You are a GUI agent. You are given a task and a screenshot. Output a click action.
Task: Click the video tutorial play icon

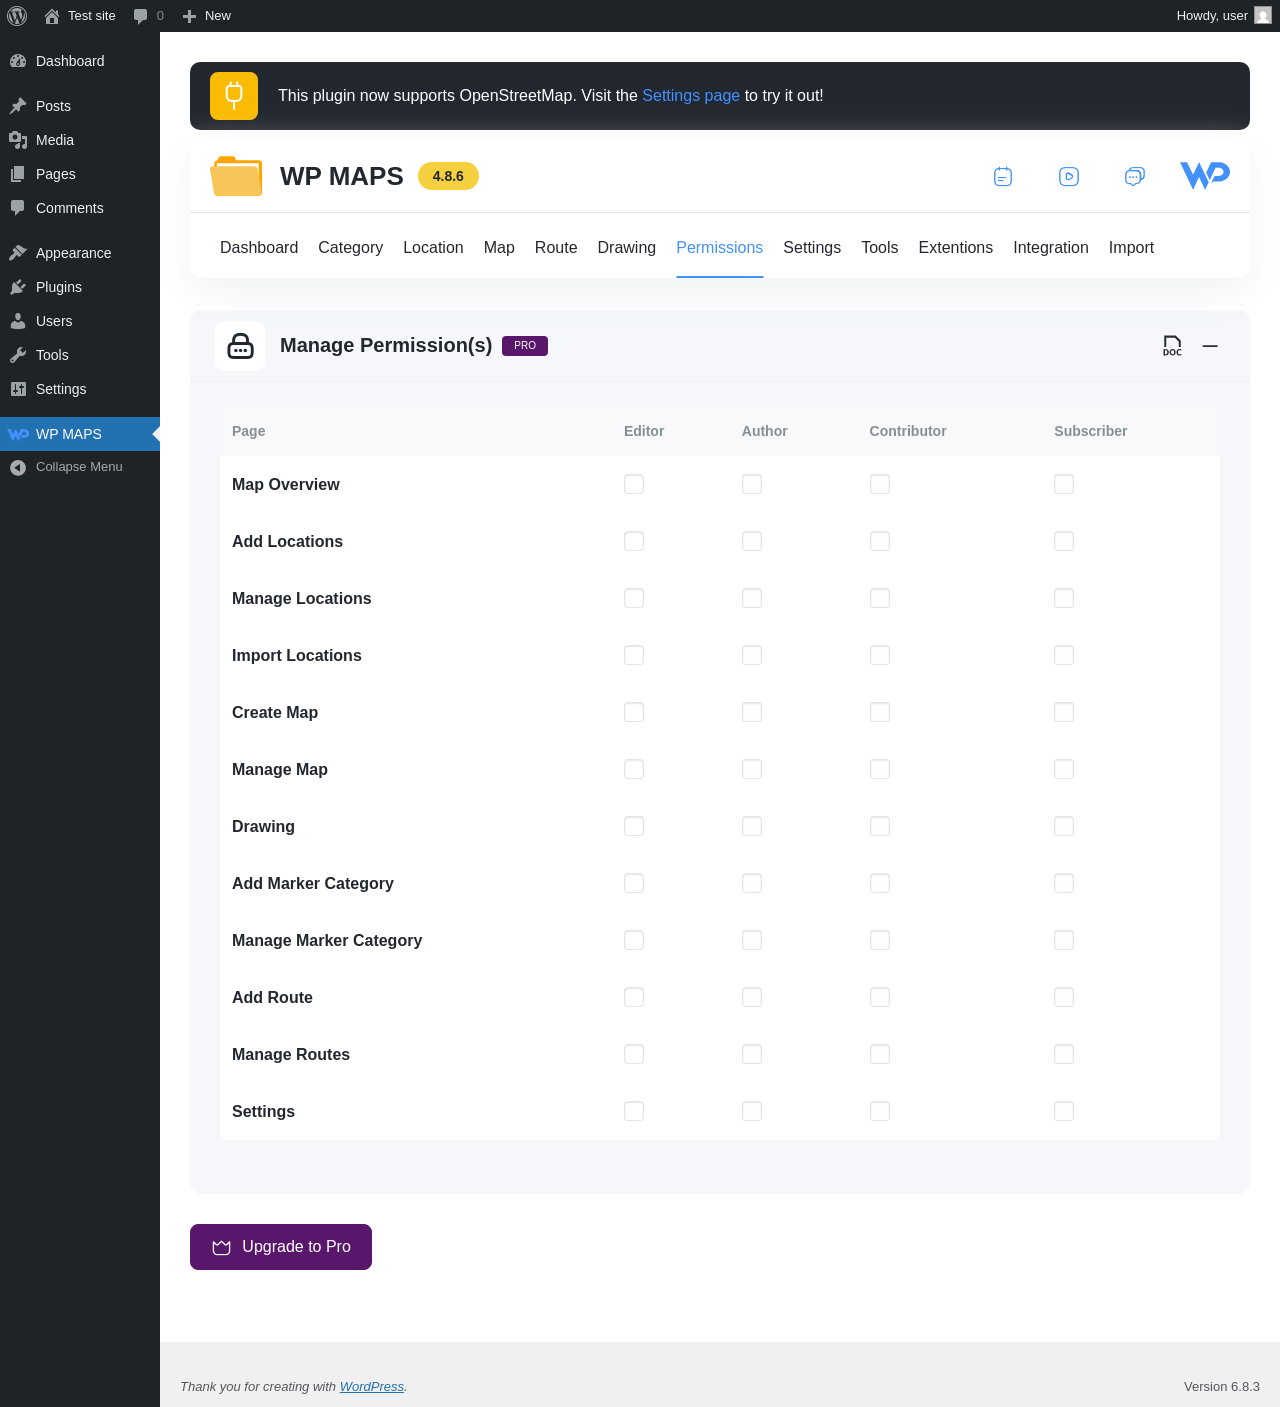pyautogui.click(x=1069, y=177)
